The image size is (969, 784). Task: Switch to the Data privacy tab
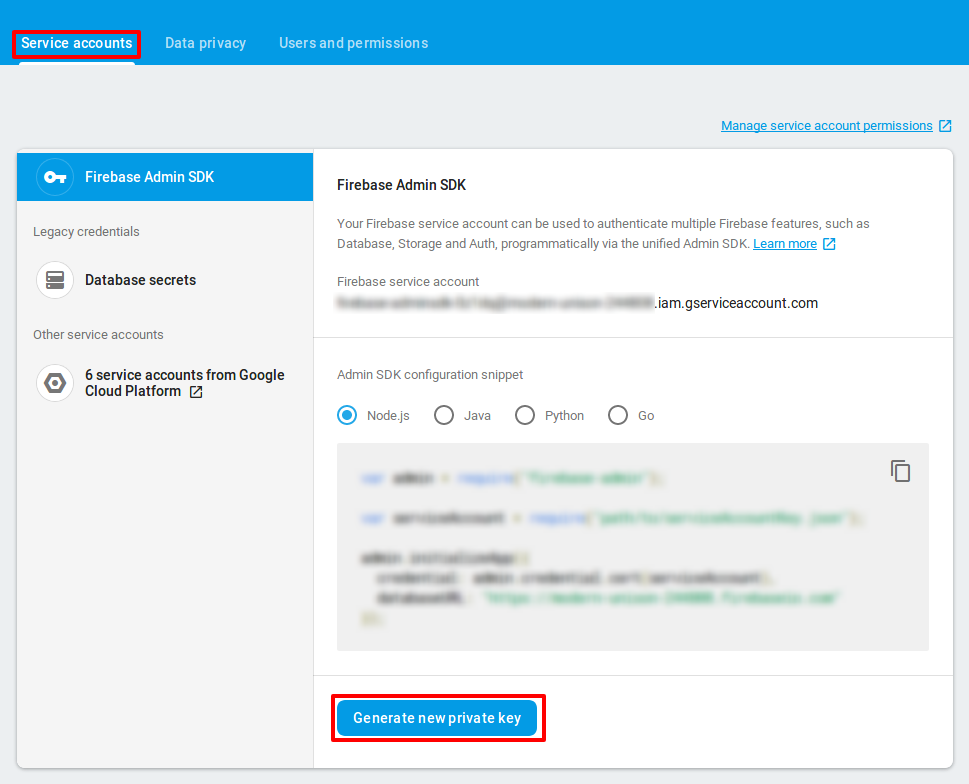click(205, 43)
